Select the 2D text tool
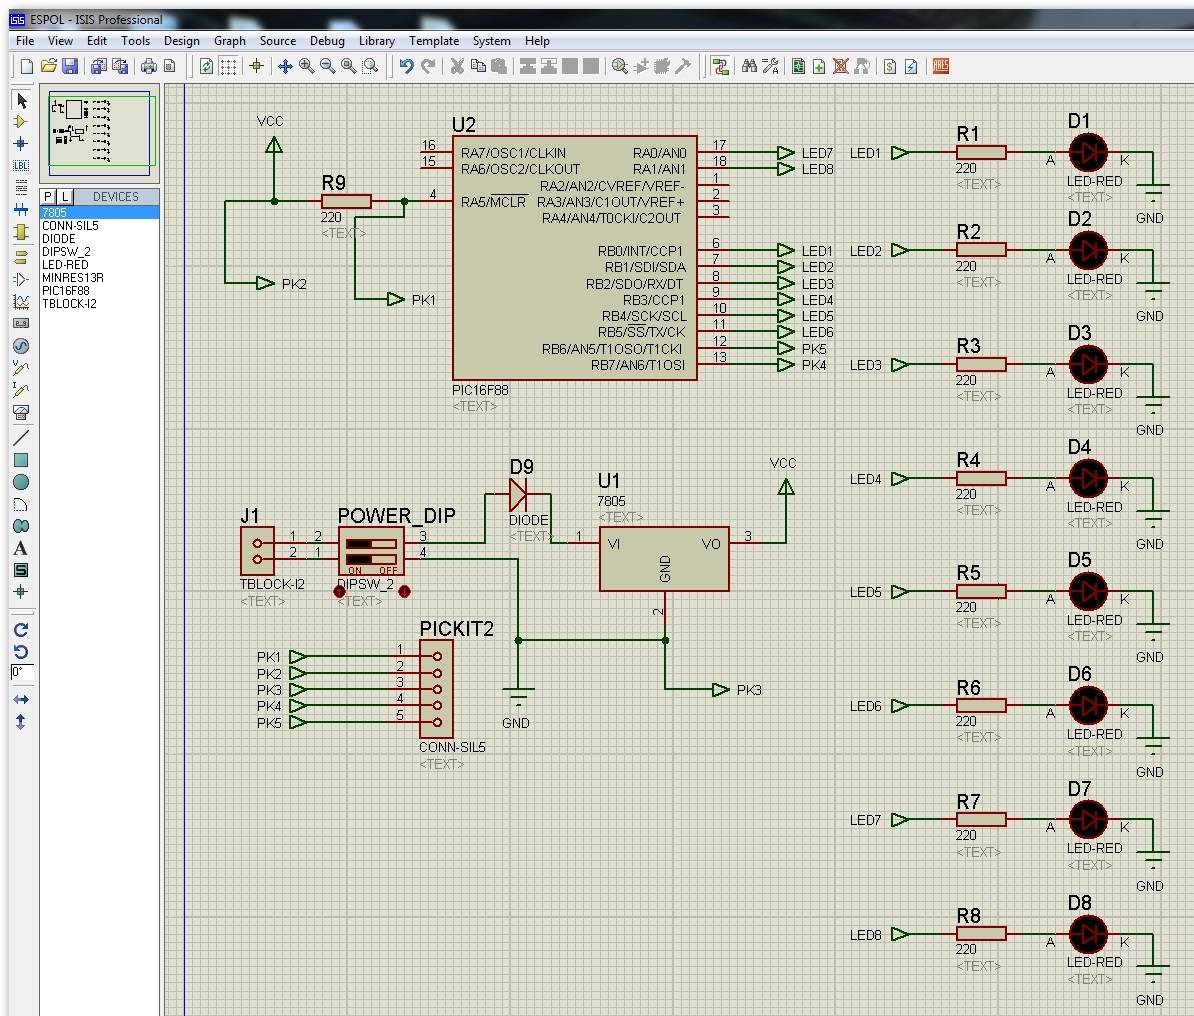This screenshot has width=1194, height=1016. click(x=21, y=548)
